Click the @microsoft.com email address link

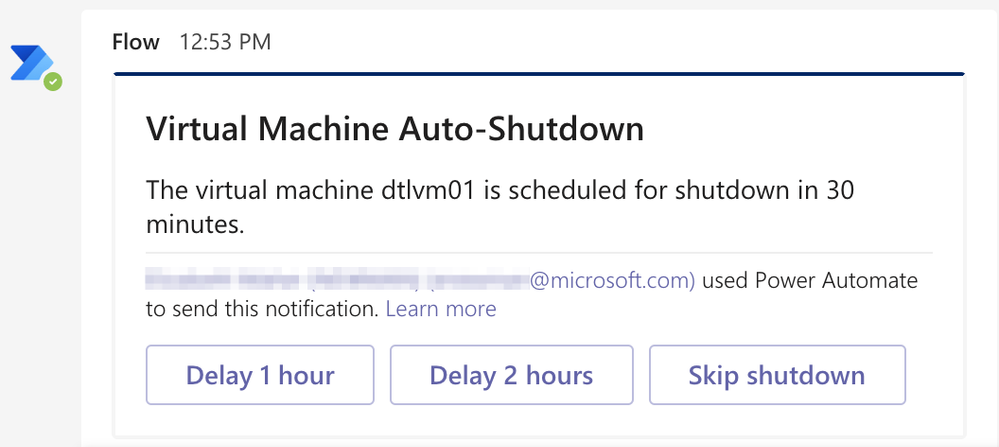tap(611, 281)
